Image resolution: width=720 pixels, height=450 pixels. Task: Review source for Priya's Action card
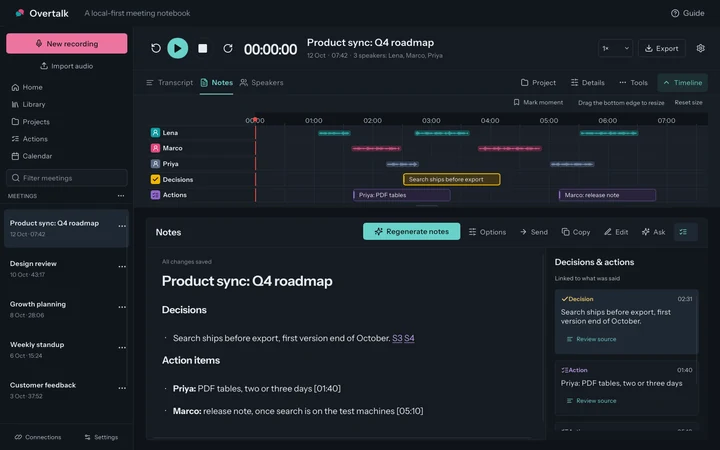click(x=591, y=401)
